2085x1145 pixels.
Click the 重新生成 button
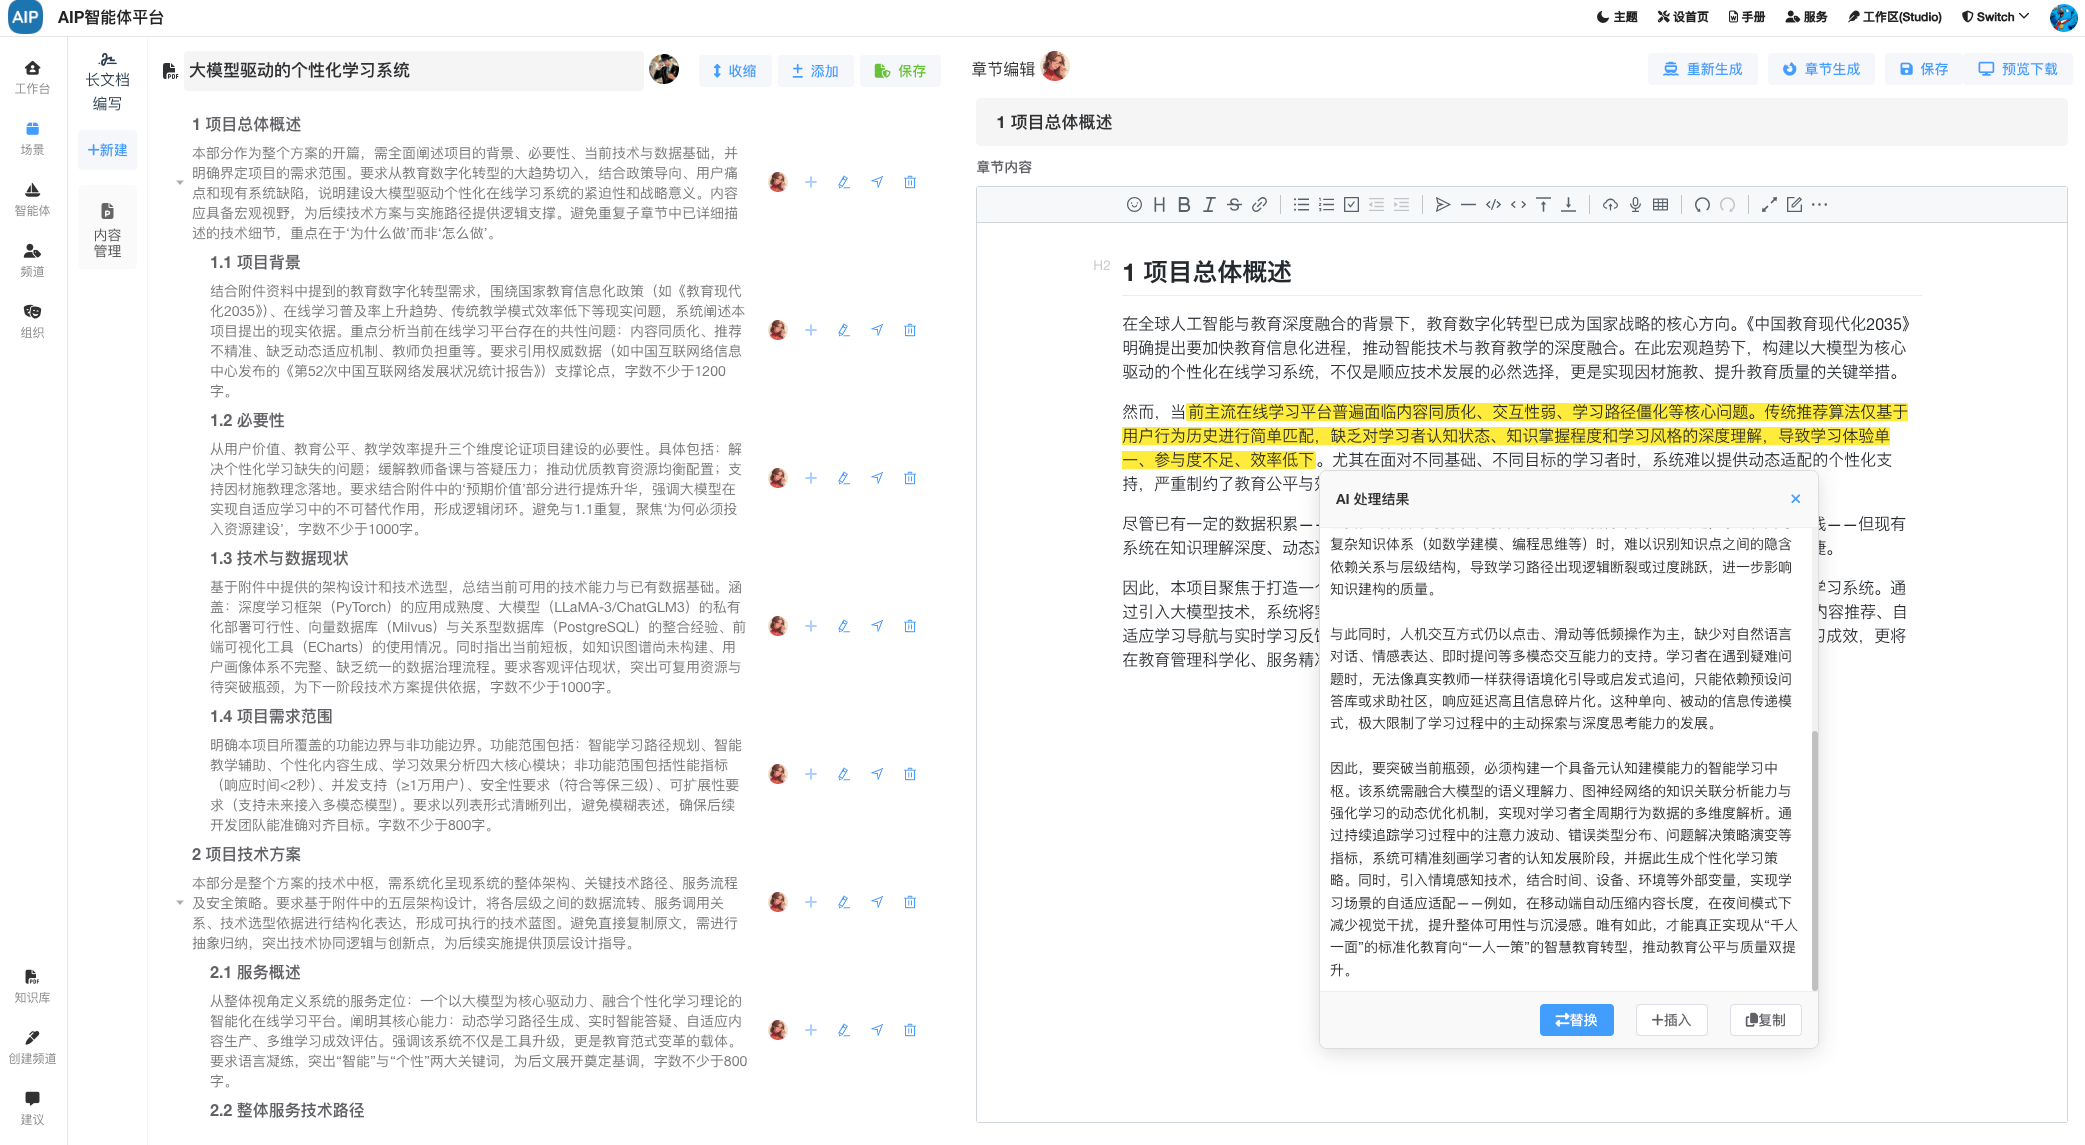click(1702, 69)
